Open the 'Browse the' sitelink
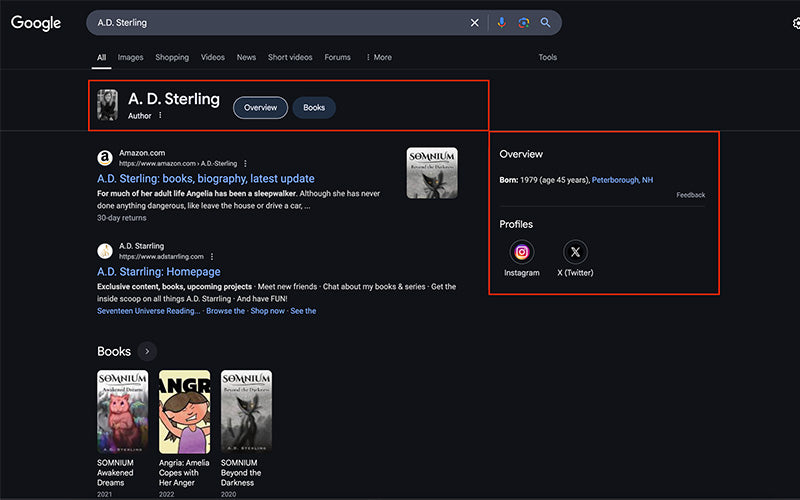 click(x=225, y=311)
